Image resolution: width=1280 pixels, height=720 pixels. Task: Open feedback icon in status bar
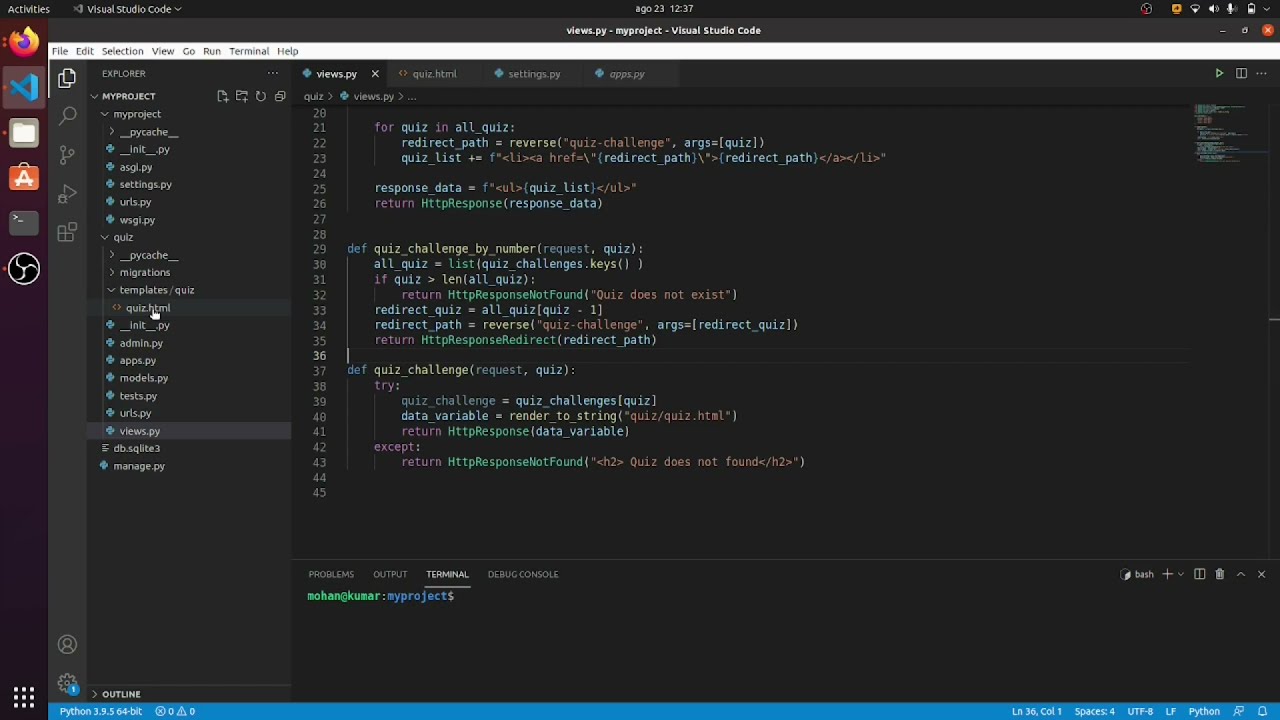(1239, 711)
